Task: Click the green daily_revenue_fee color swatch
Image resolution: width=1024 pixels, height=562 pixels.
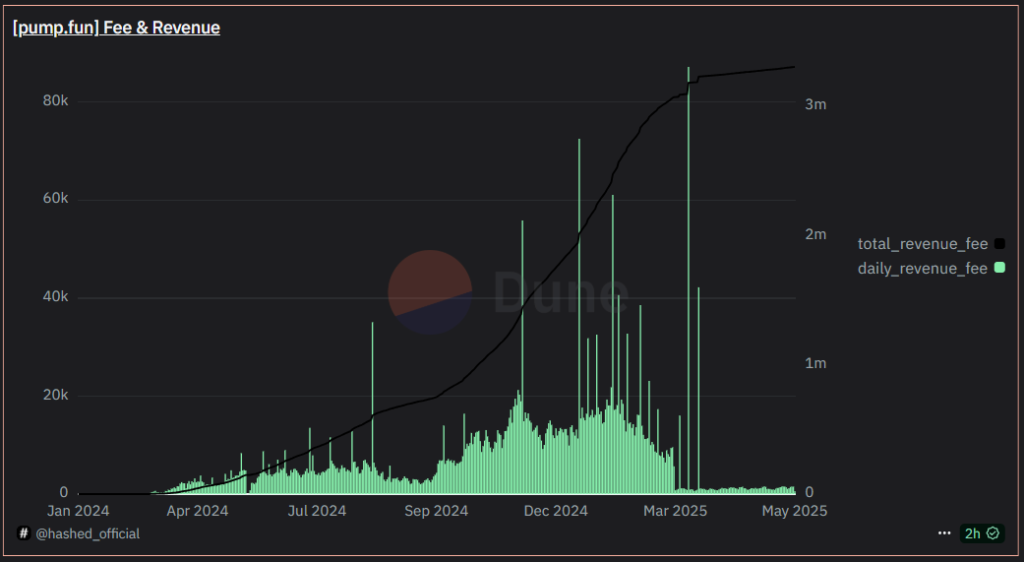Action: point(1000,268)
